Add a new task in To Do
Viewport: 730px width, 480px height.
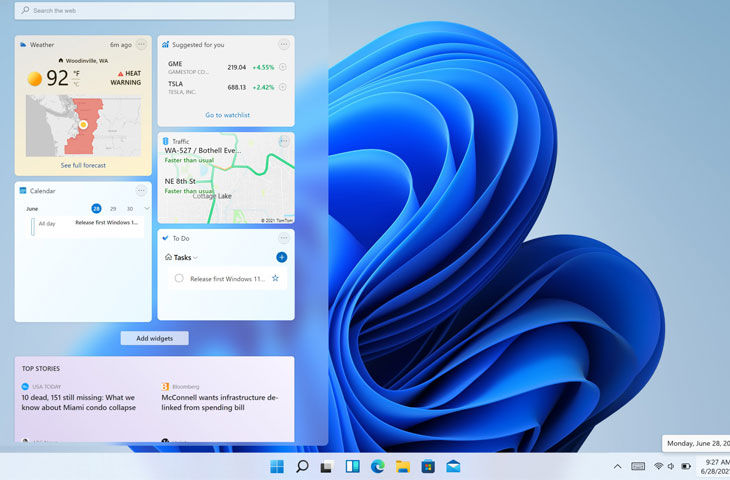pos(281,257)
